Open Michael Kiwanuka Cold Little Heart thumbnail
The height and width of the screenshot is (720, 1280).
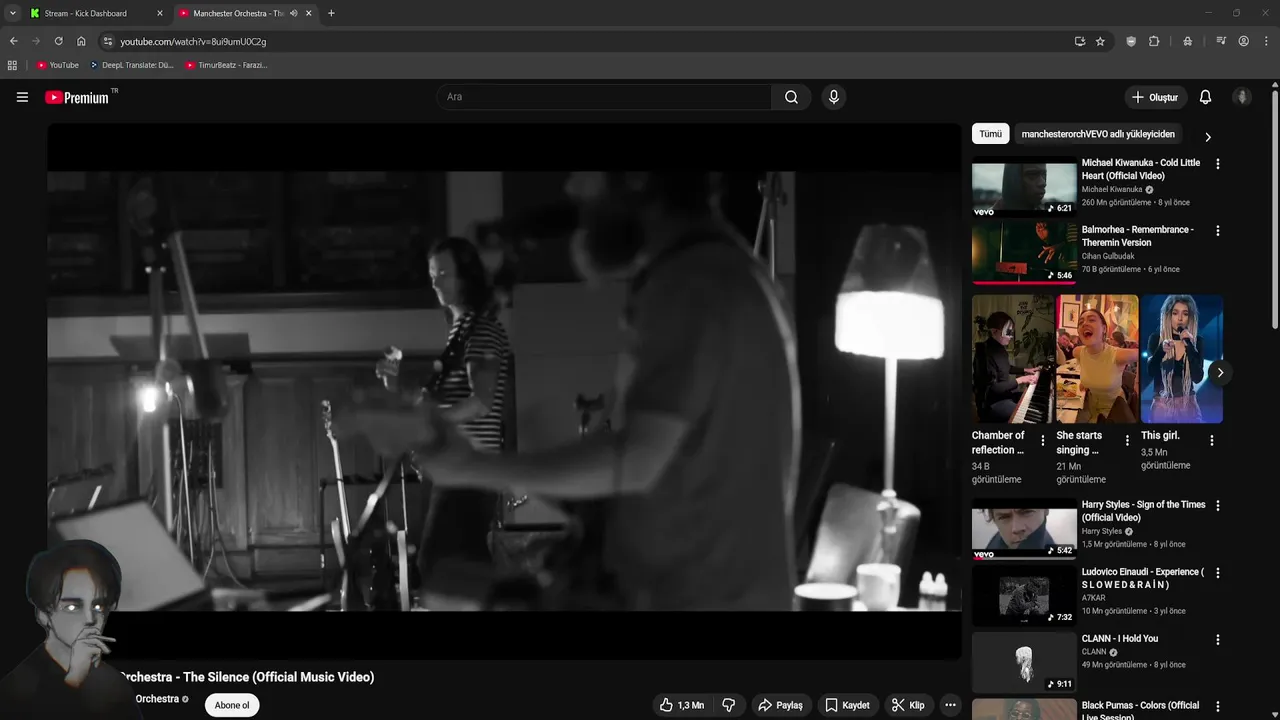pos(1024,187)
